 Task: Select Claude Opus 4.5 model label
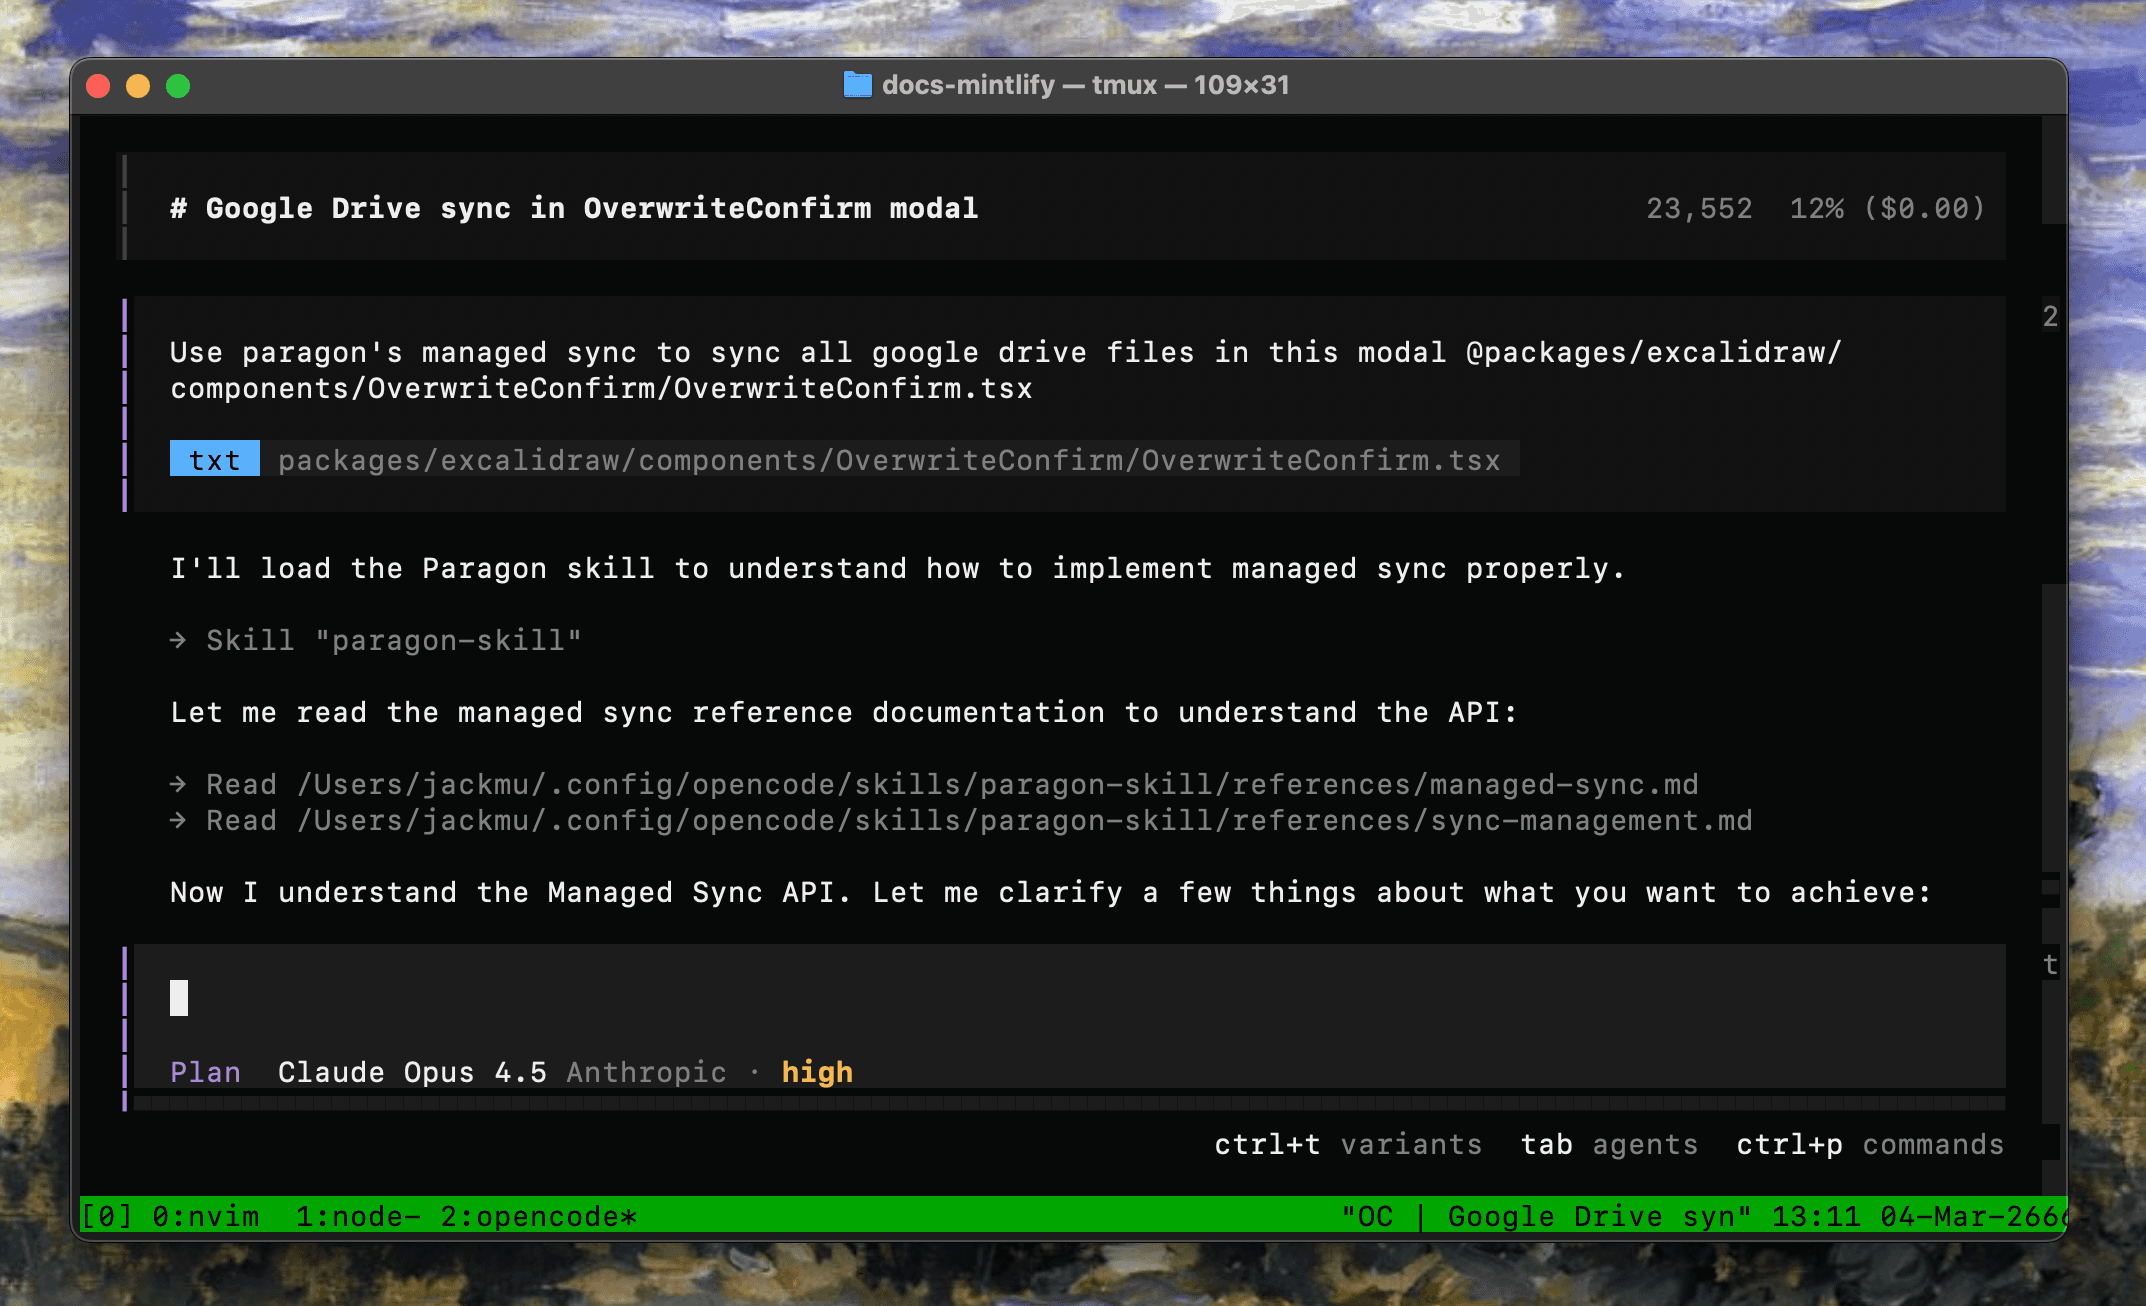coord(412,1072)
